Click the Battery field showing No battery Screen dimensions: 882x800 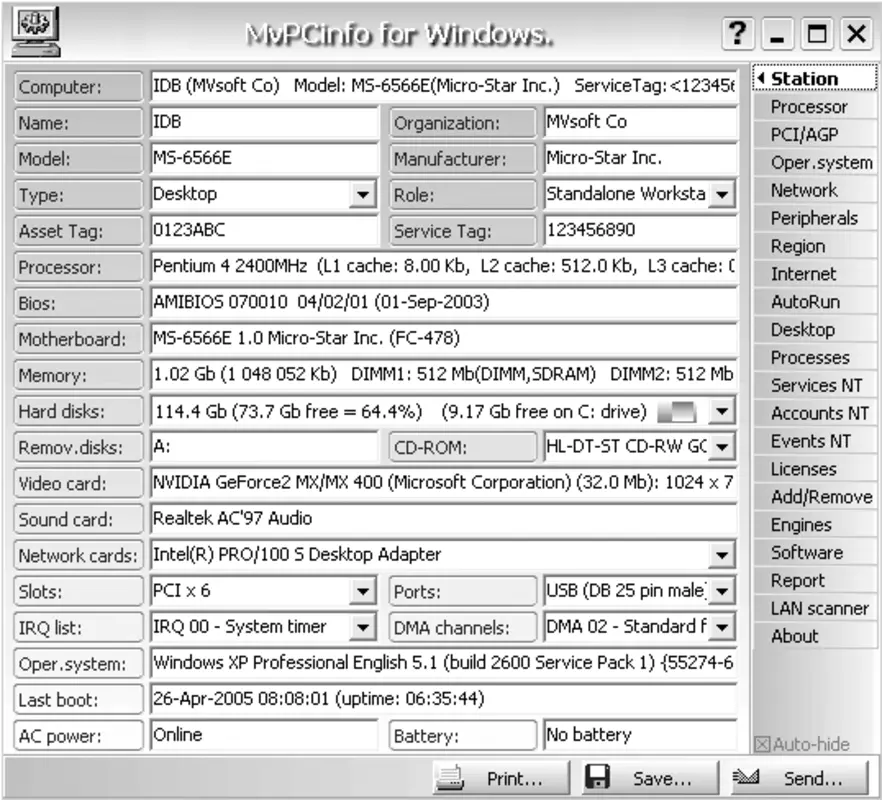640,735
